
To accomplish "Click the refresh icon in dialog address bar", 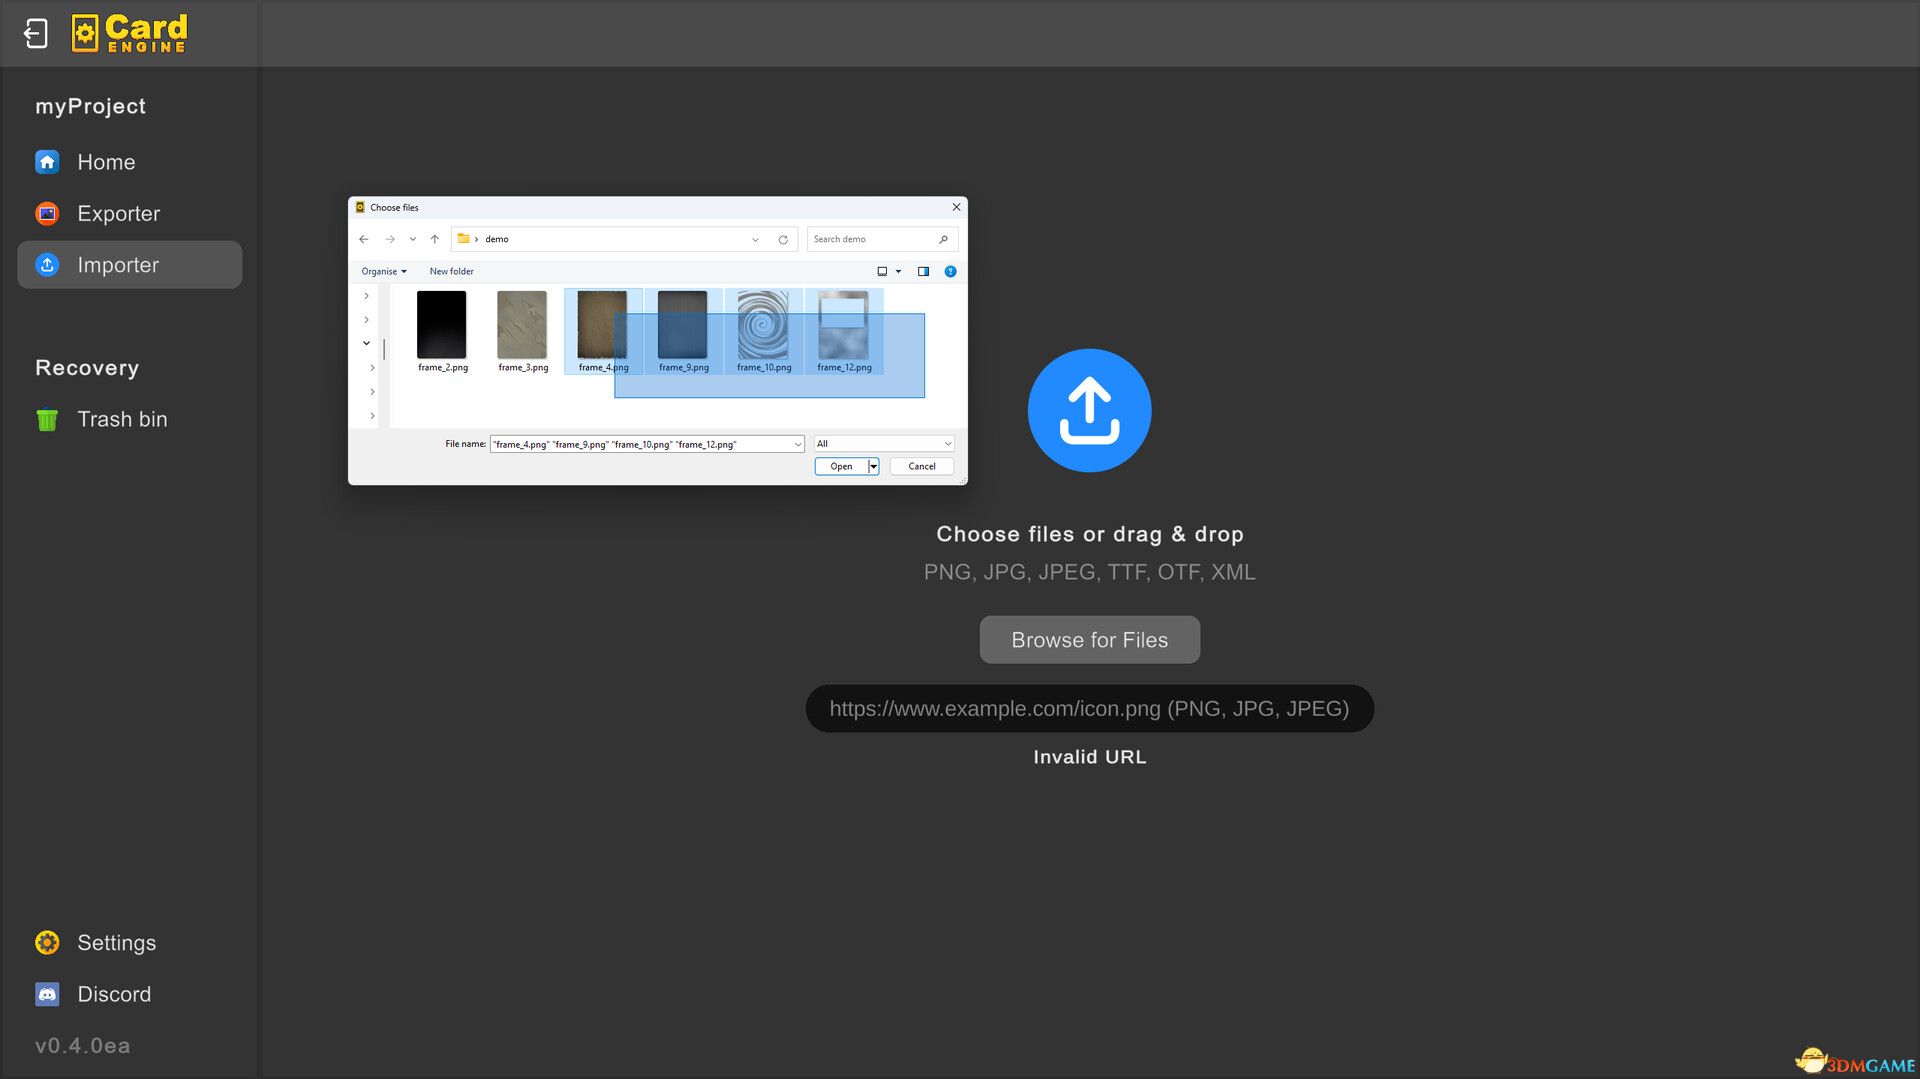I will (783, 240).
